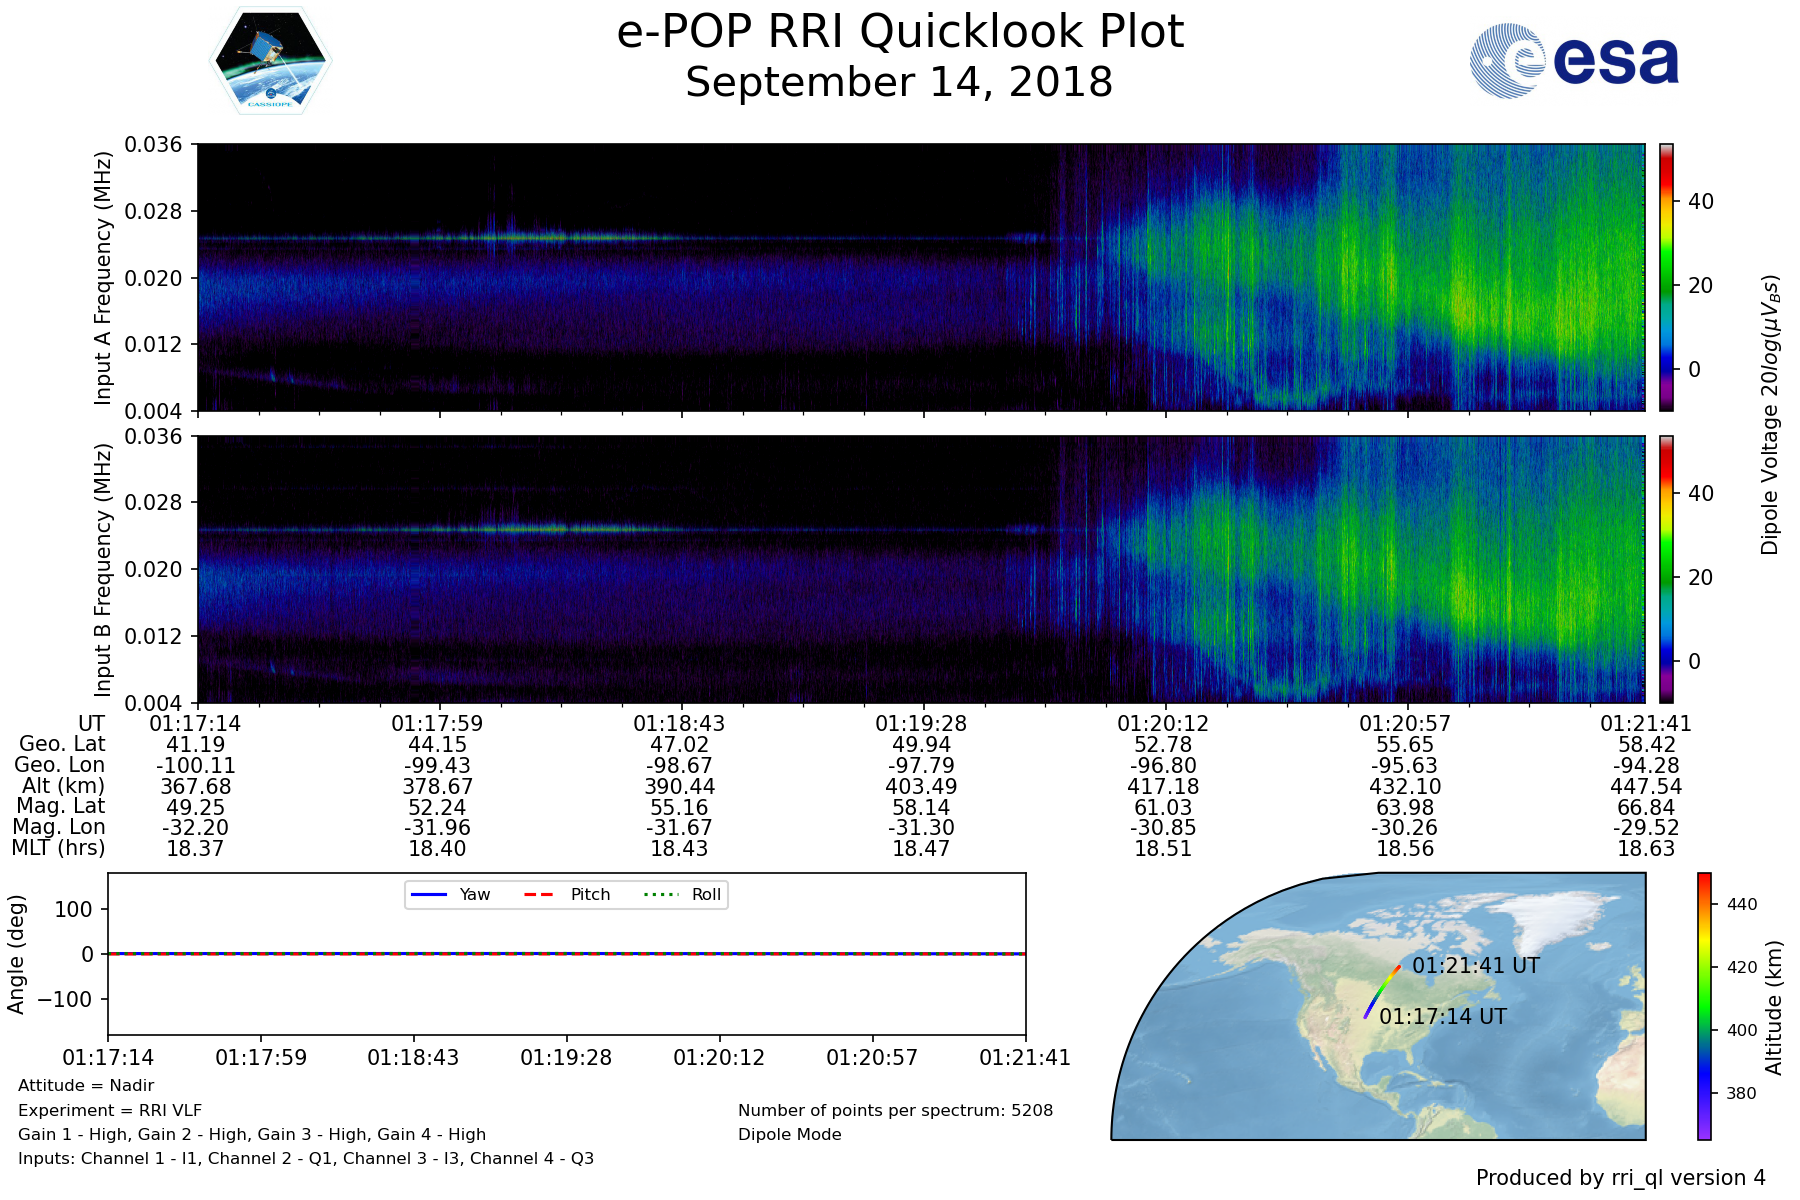Viewport: 1800px width, 1200px height.
Task: Click the 'Attitude = Nadir' text
Action: tap(86, 1086)
